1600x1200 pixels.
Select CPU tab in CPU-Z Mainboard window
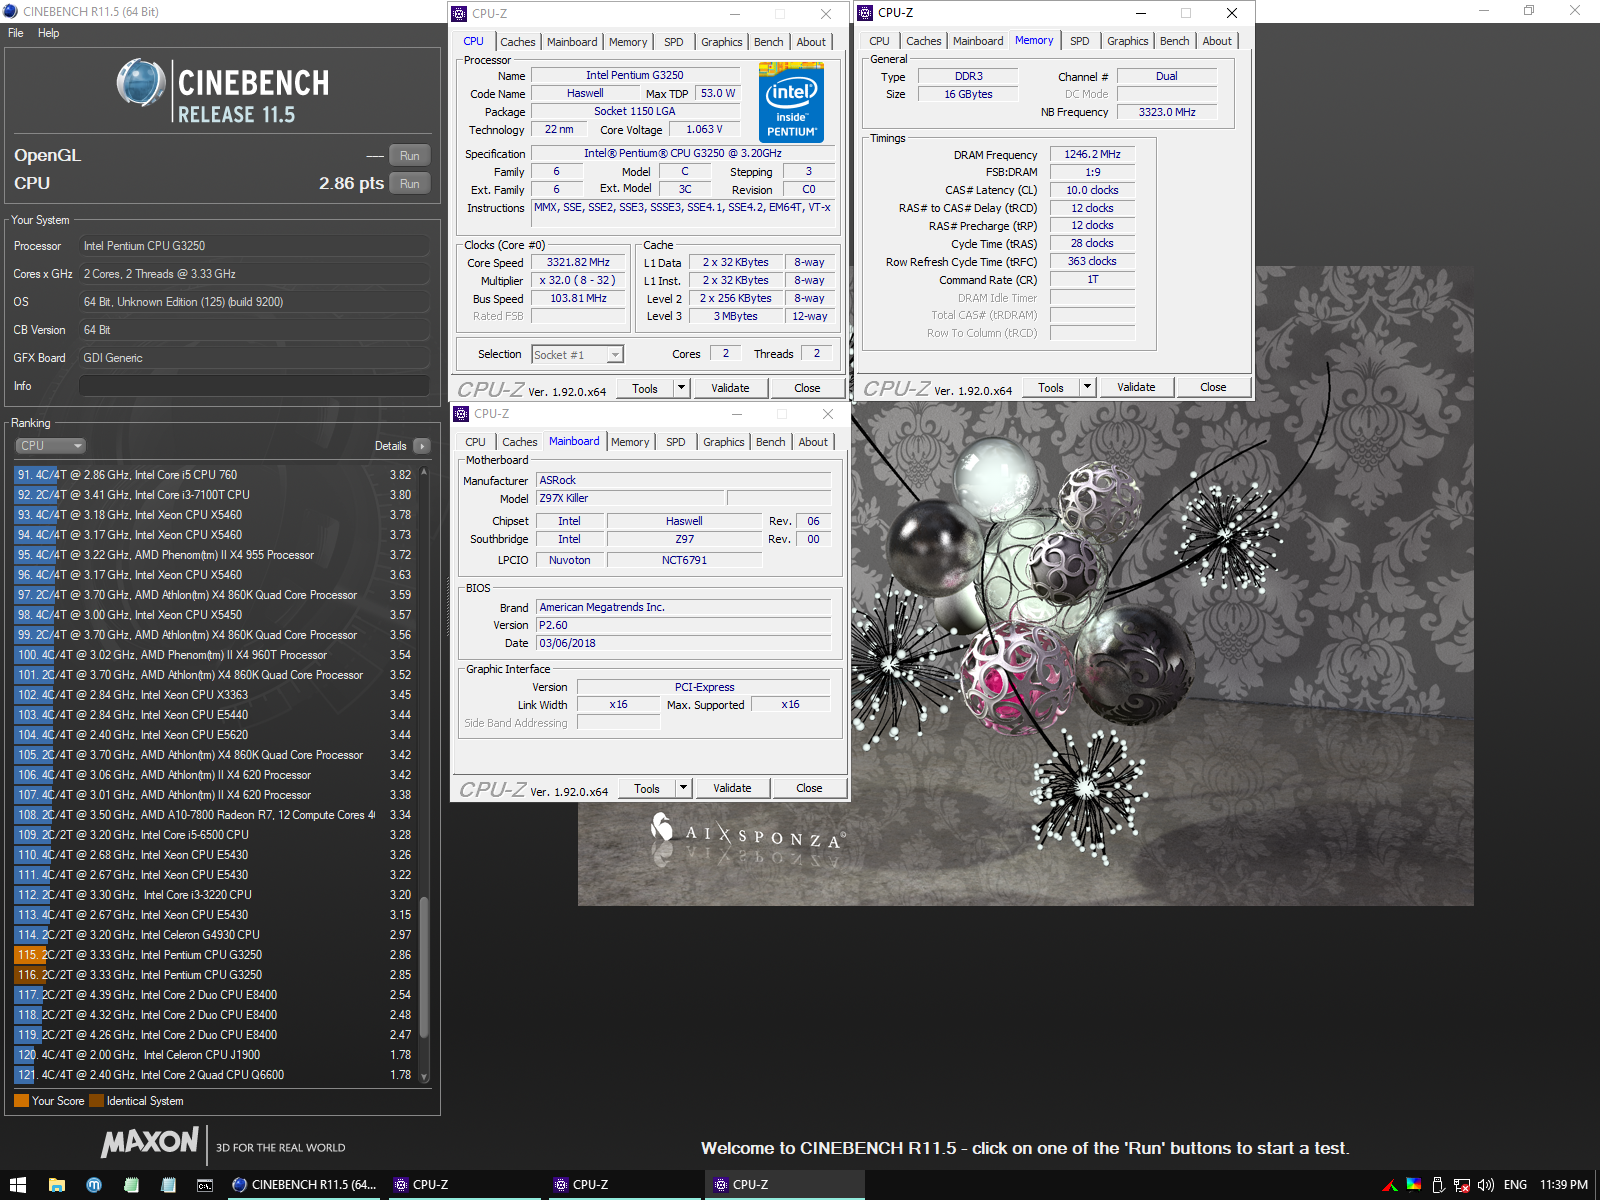coord(476,442)
